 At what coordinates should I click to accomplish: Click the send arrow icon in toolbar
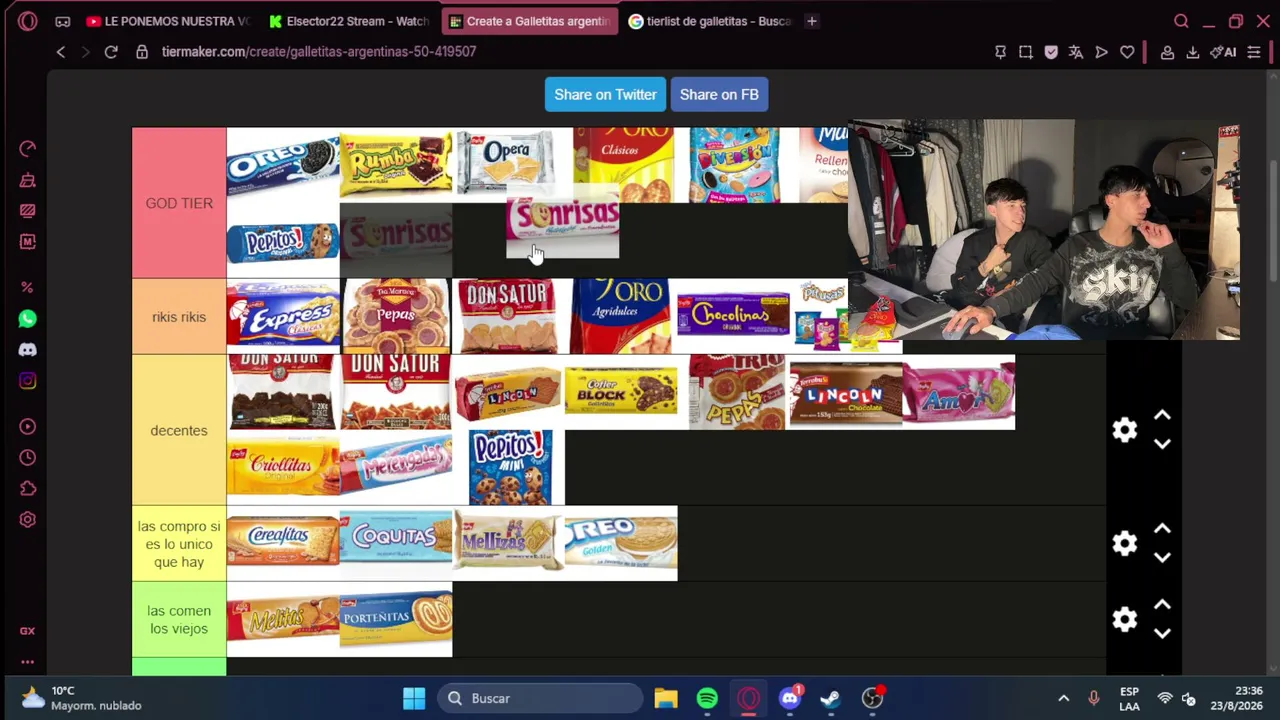(1101, 52)
